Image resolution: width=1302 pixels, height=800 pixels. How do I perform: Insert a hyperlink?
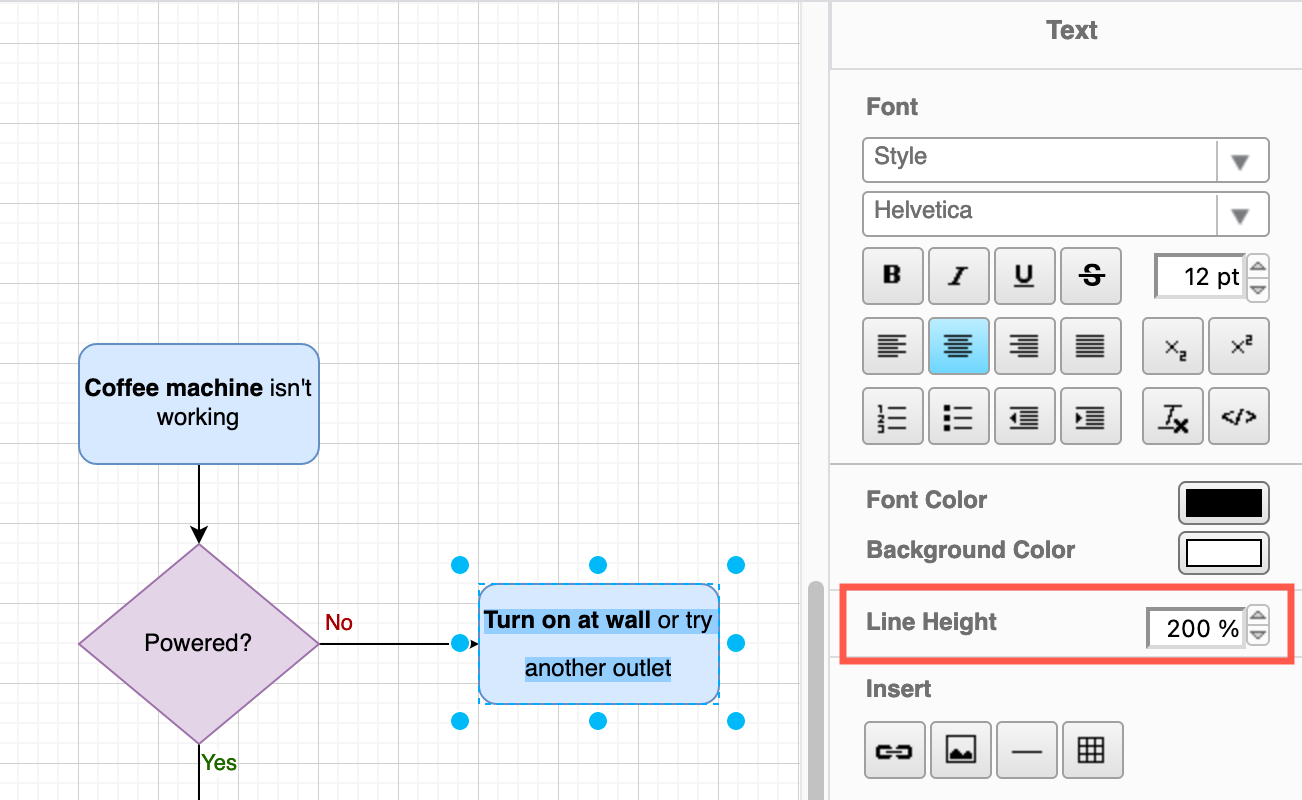(893, 750)
